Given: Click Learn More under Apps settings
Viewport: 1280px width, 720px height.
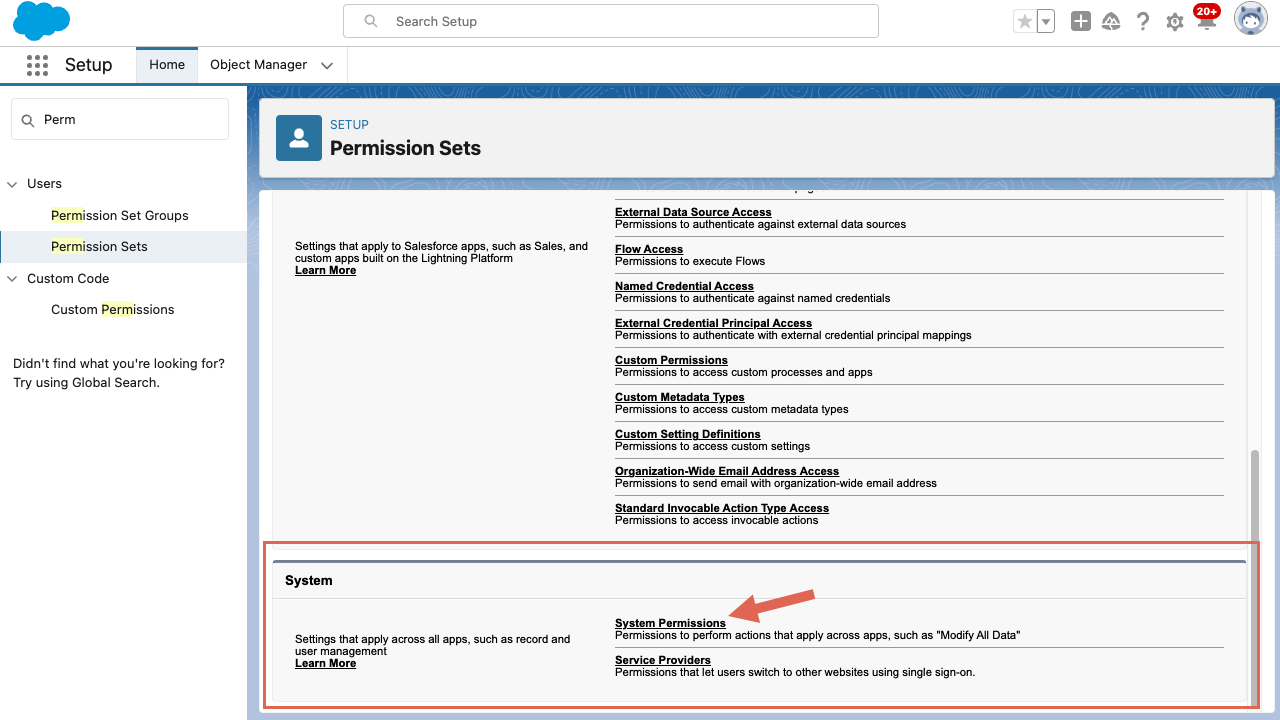Looking at the screenshot, I should [x=325, y=270].
